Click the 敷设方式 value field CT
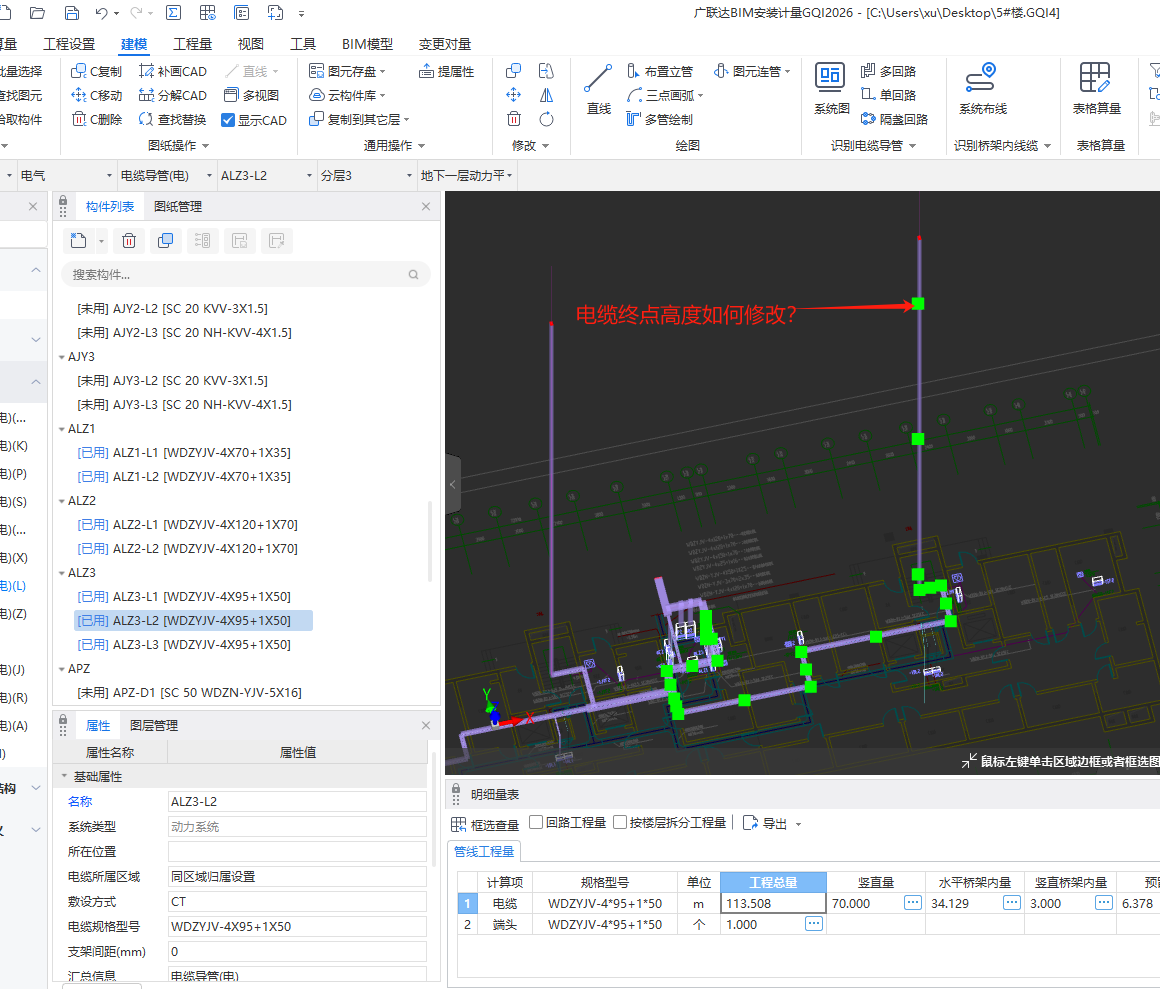The height and width of the screenshot is (989, 1160). click(x=297, y=901)
